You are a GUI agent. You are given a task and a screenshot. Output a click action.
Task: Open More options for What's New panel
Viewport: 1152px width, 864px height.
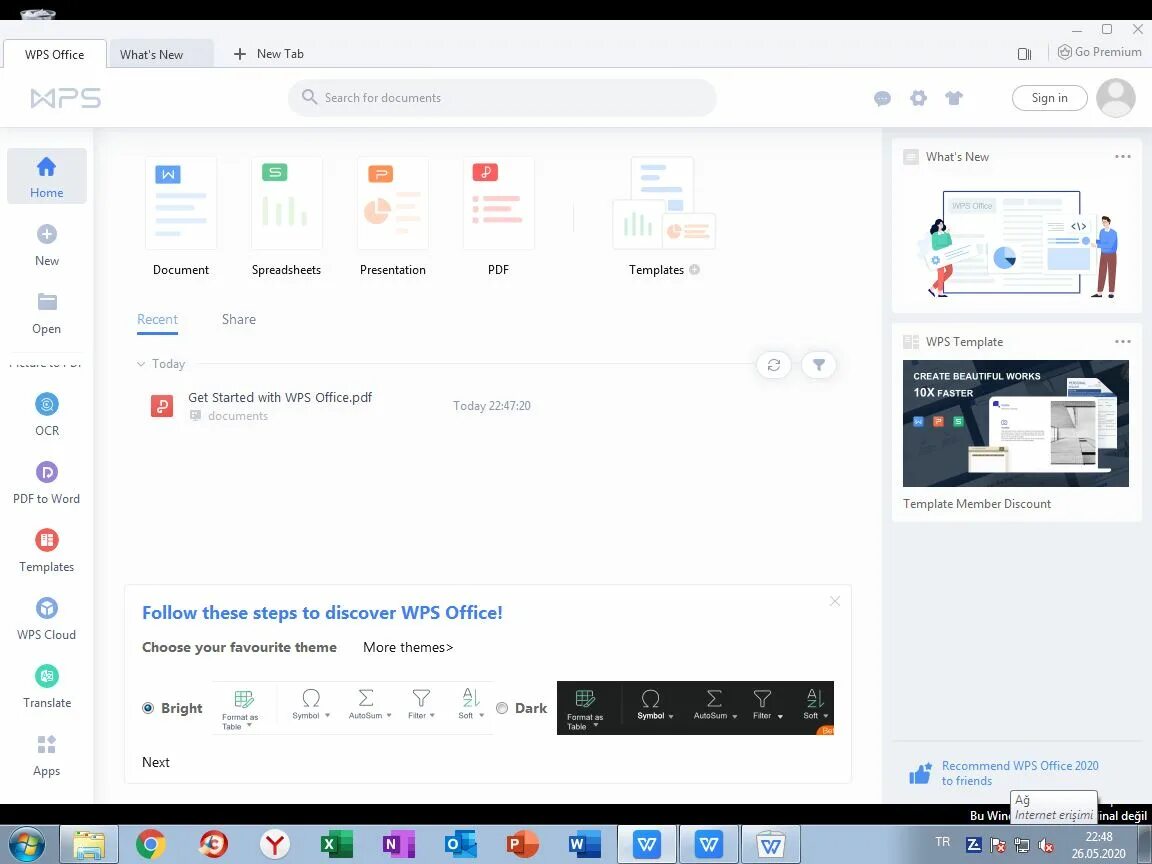(x=1123, y=156)
